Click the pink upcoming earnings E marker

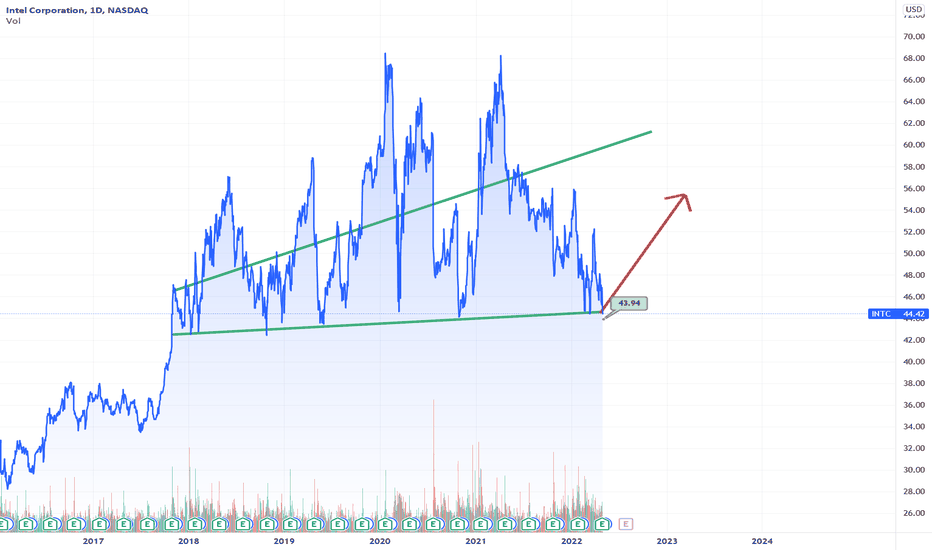tap(625, 524)
